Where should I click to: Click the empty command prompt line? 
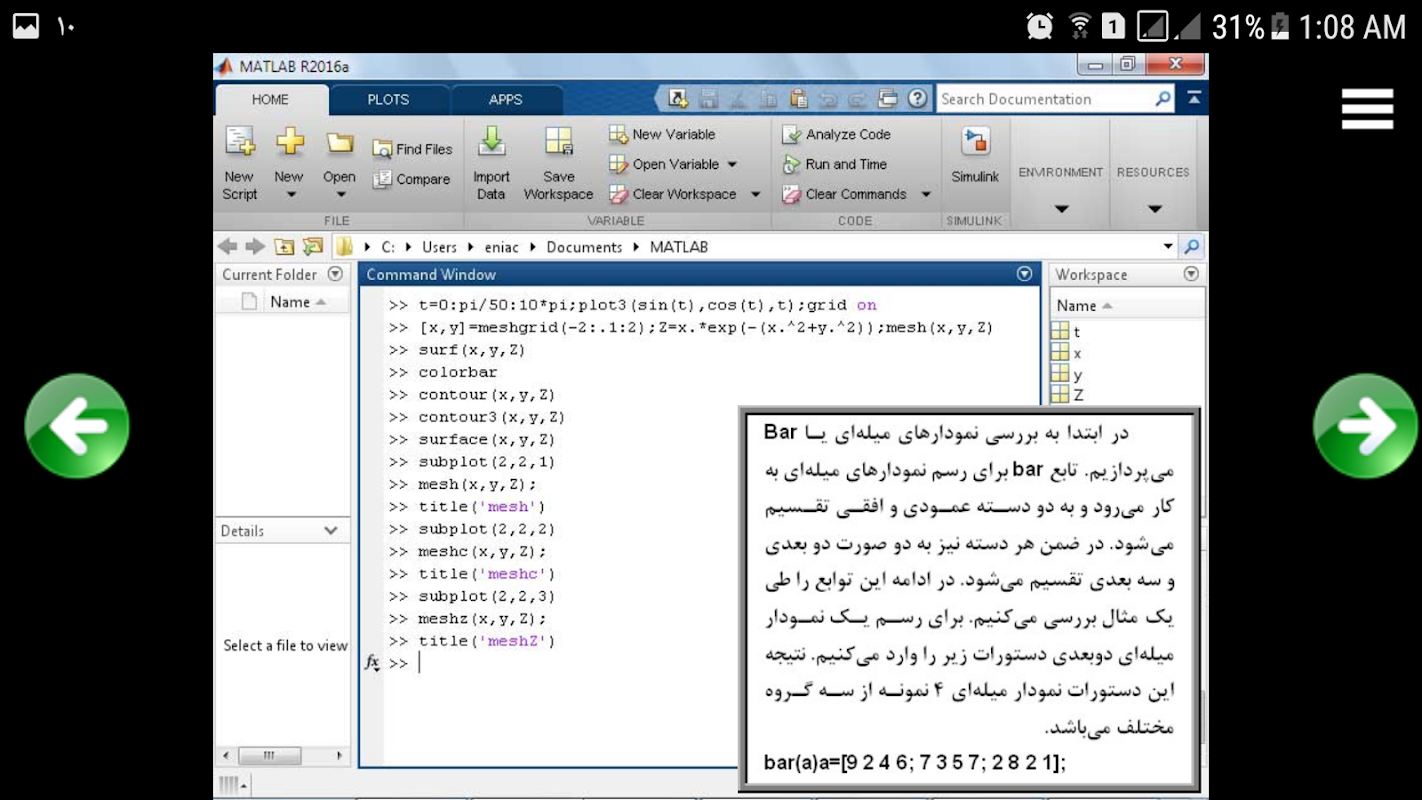coord(712,663)
